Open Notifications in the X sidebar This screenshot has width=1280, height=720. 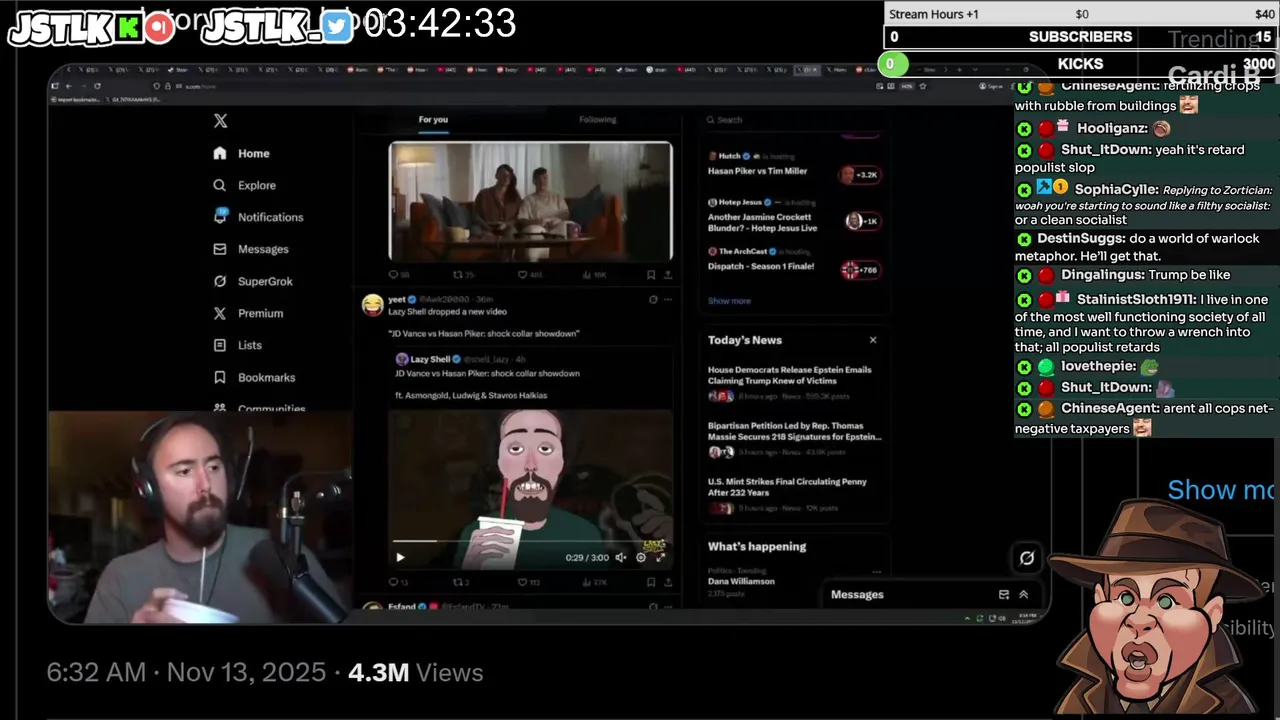tap(258, 217)
